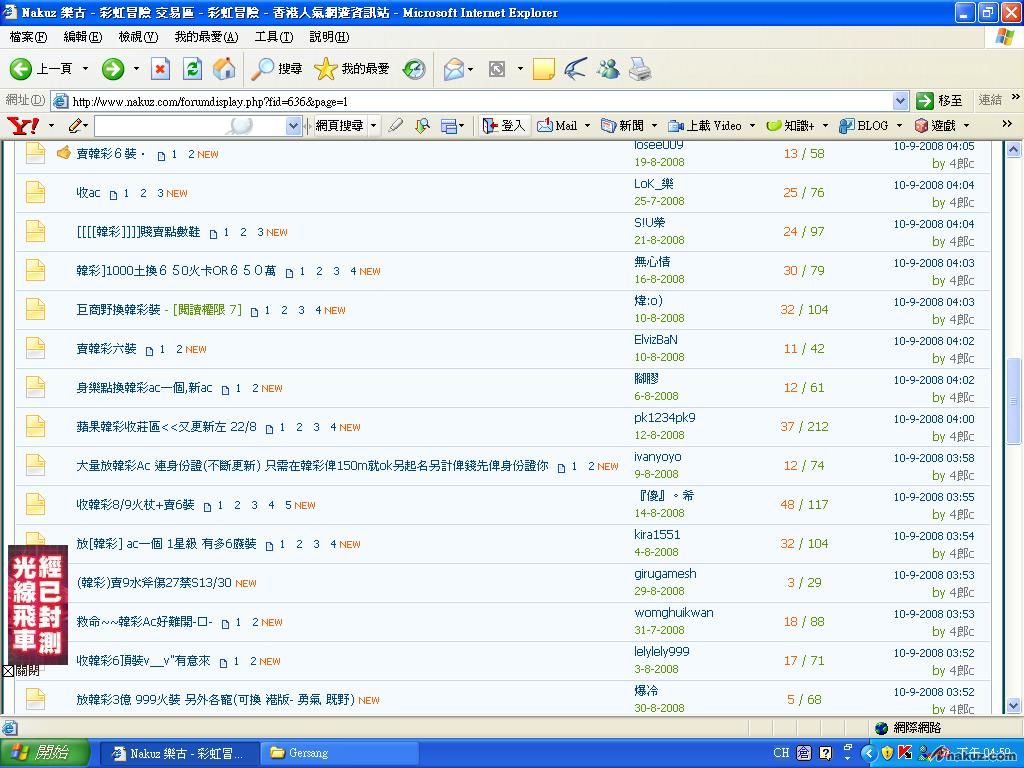Click the vertical scrollbar thumb

click(1013, 400)
